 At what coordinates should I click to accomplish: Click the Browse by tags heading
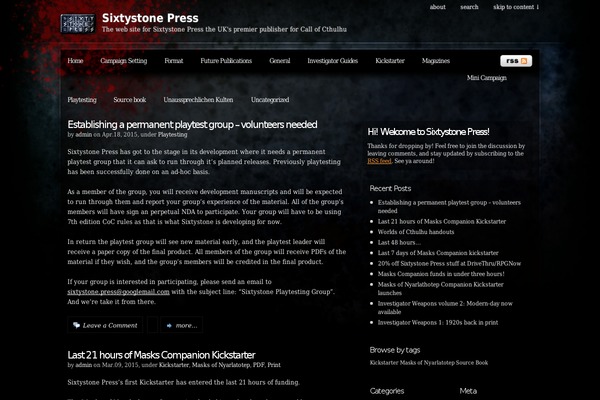395,350
